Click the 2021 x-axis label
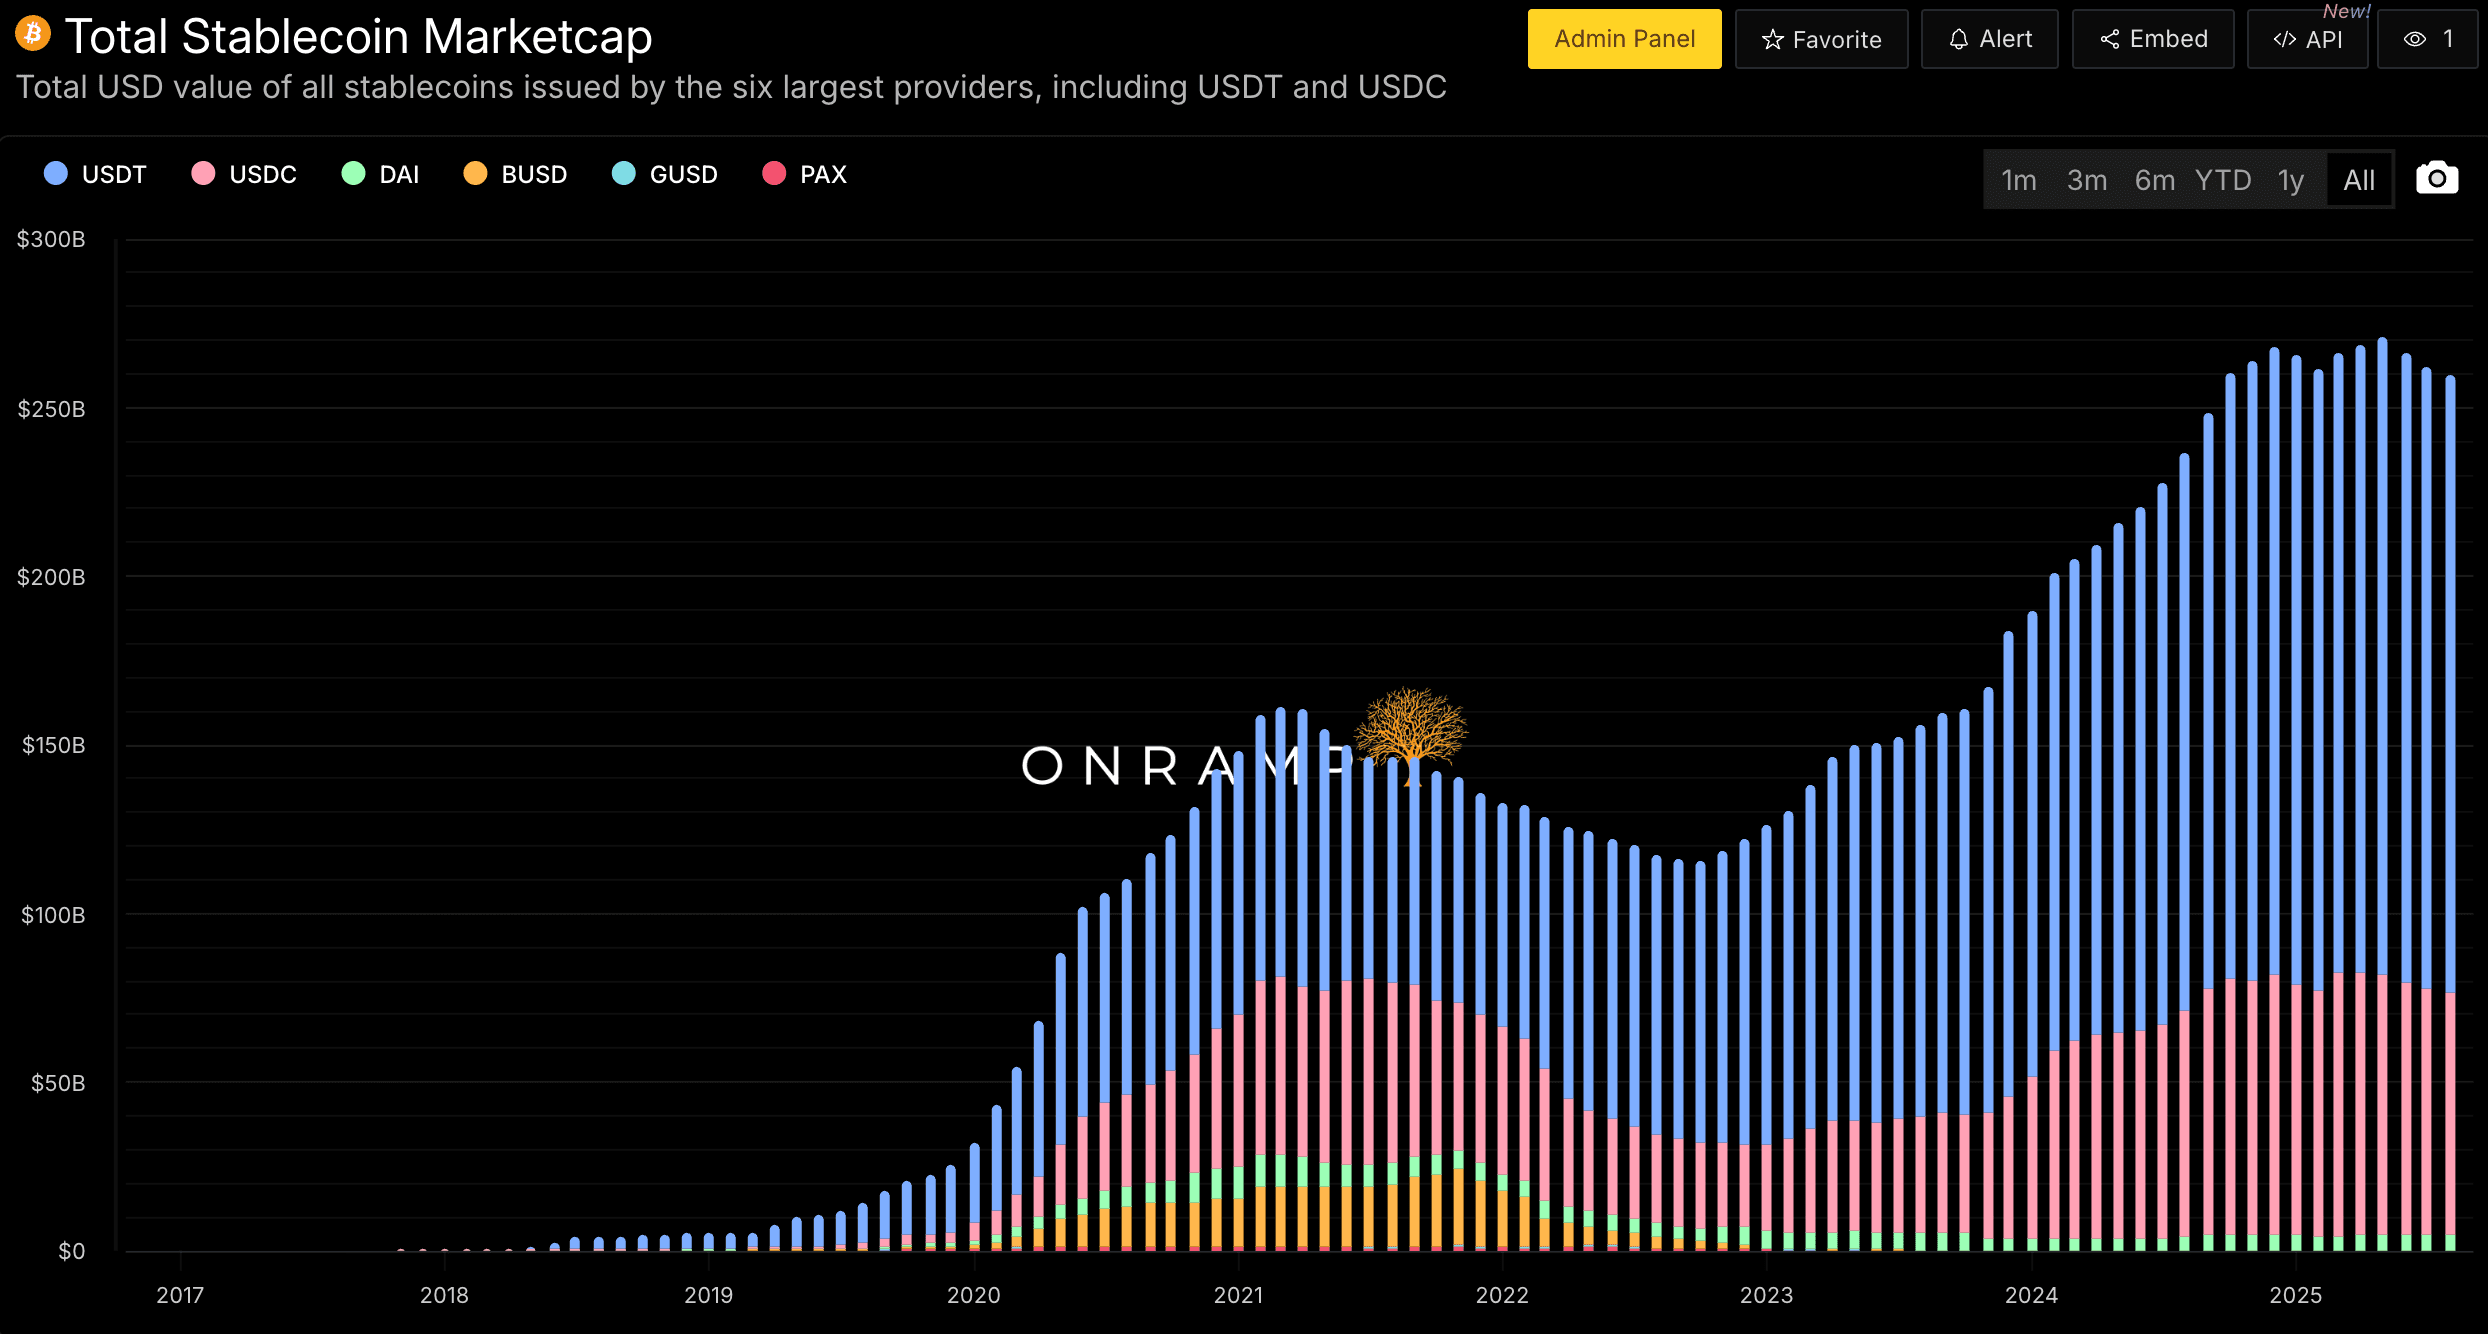 pos(1238,1295)
